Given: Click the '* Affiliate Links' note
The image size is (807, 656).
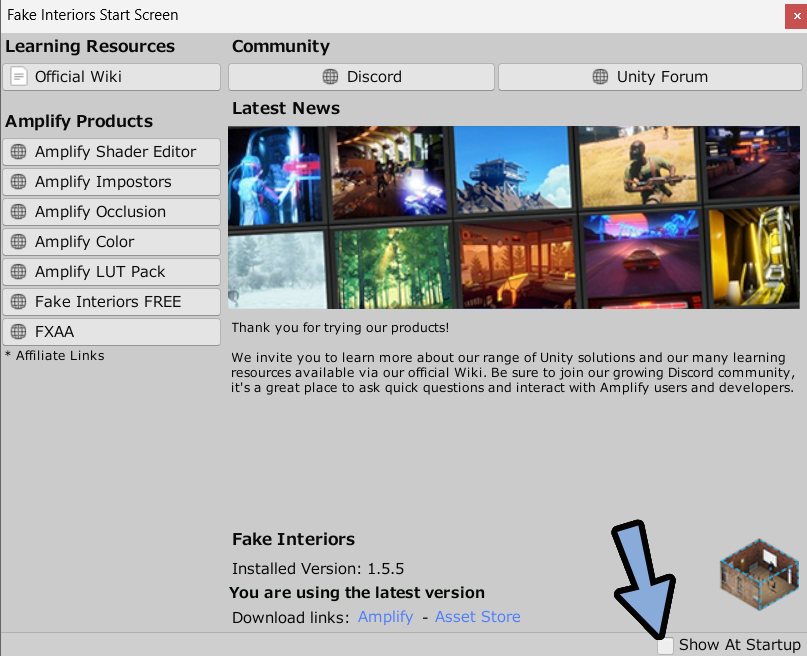Looking at the screenshot, I should pyautogui.click(x=55, y=356).
